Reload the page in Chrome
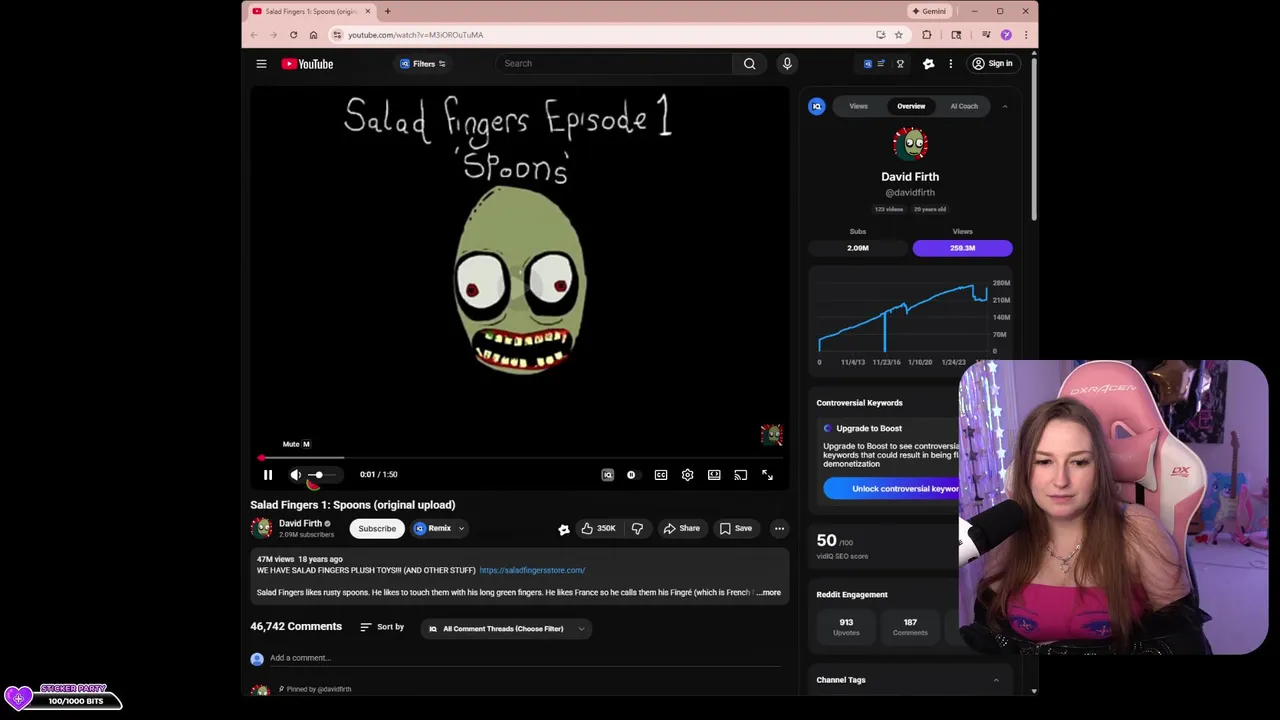1280x720 pixels. pyautogui.click(x=293, y=35)
